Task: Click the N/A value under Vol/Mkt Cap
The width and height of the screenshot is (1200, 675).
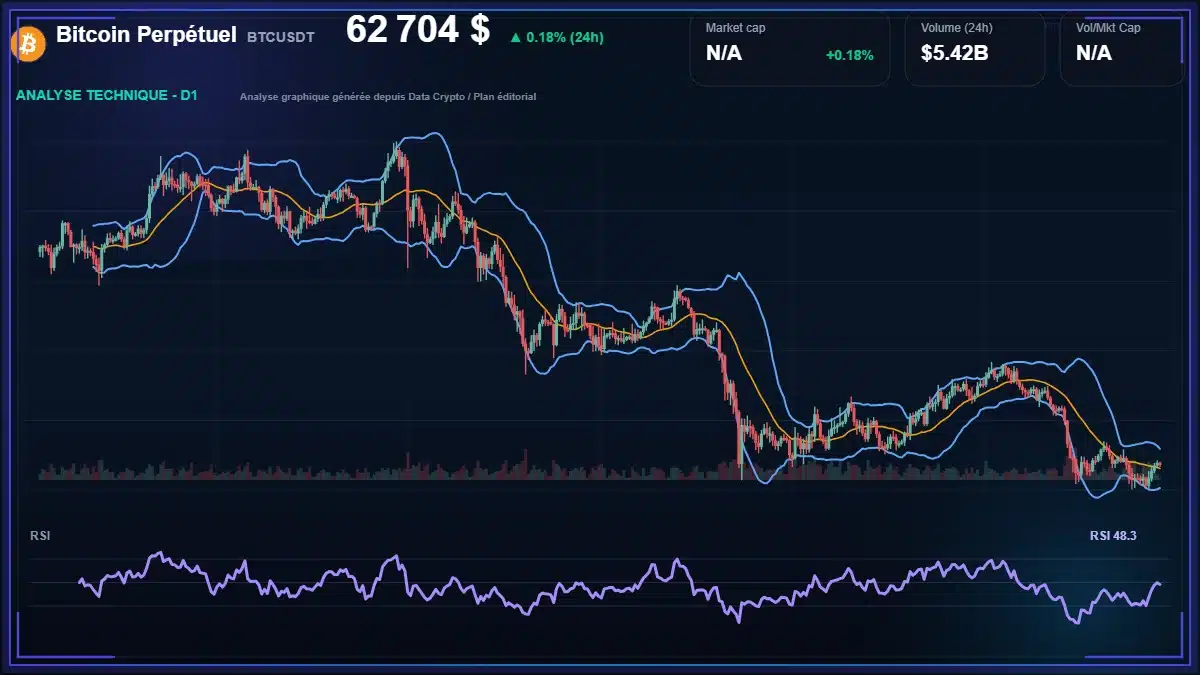Action: pos(1094,53)
